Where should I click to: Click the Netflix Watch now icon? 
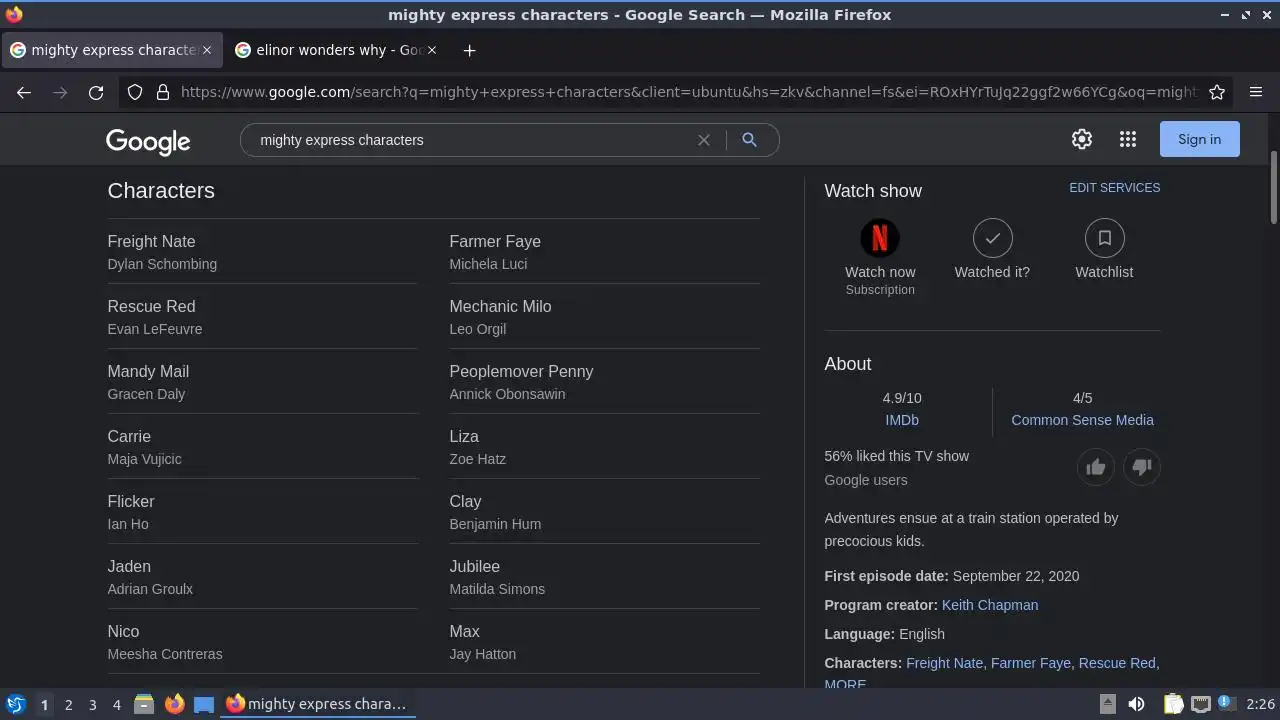[x=880, y=238]
